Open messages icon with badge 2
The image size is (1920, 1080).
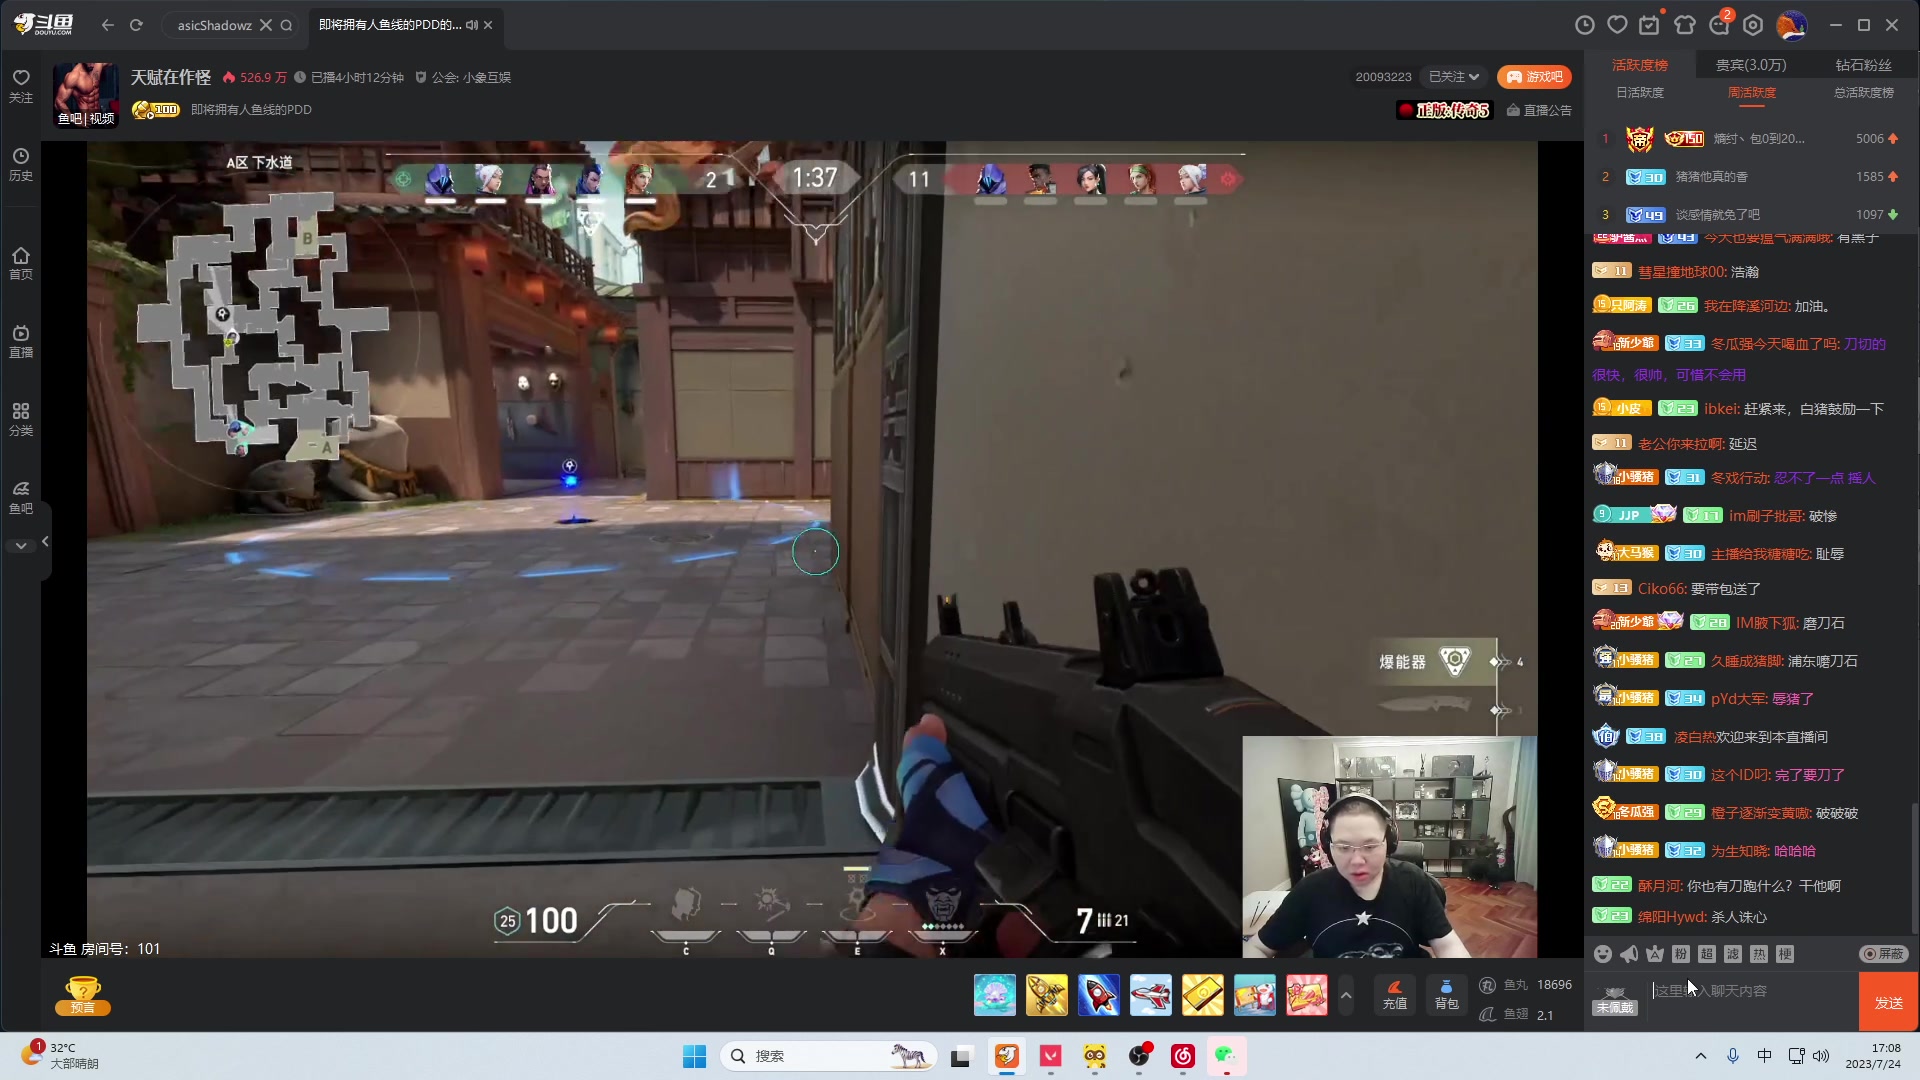pos(1719,25)
